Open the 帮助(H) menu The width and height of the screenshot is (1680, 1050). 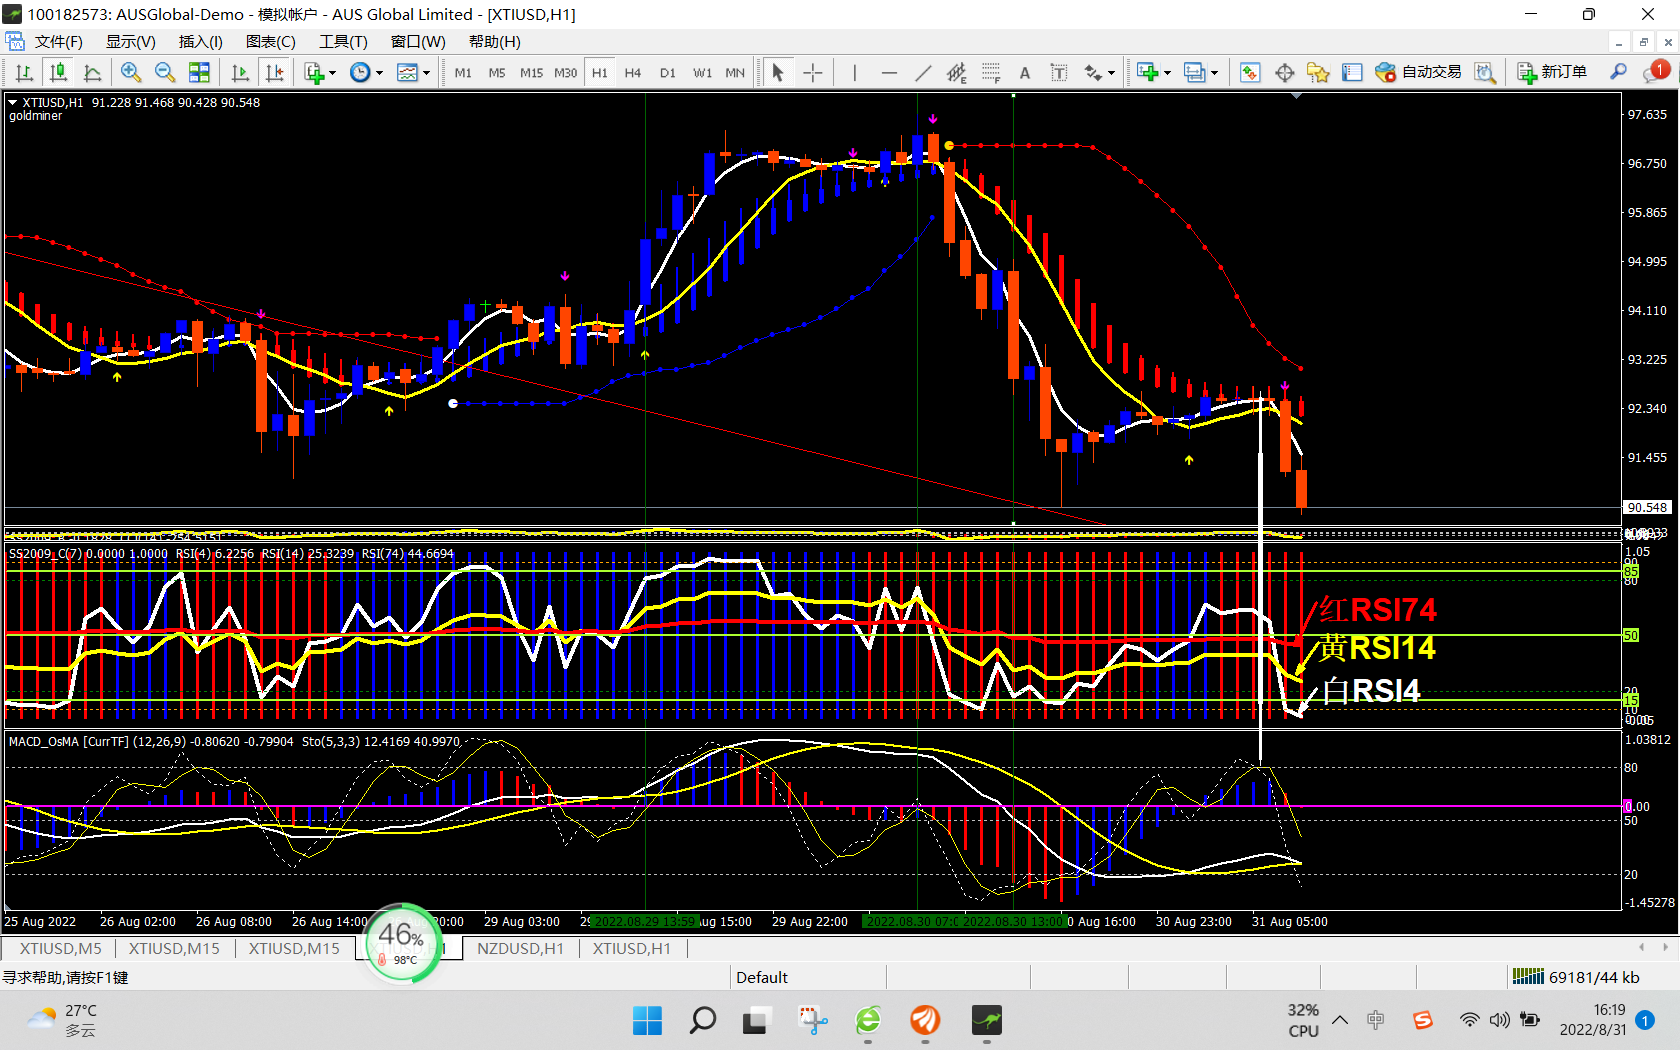pyautogui.click(x=494, y=41)
